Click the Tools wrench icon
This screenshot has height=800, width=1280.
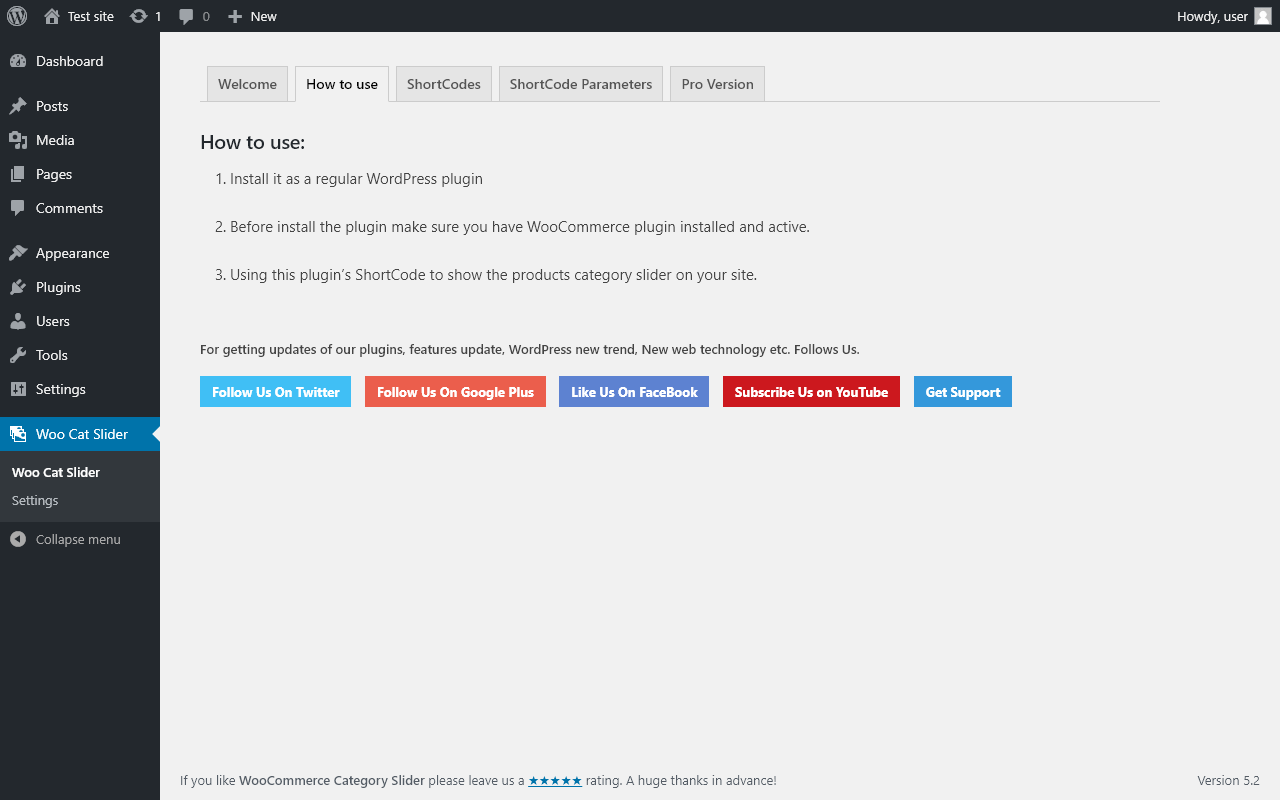point(18,355)
